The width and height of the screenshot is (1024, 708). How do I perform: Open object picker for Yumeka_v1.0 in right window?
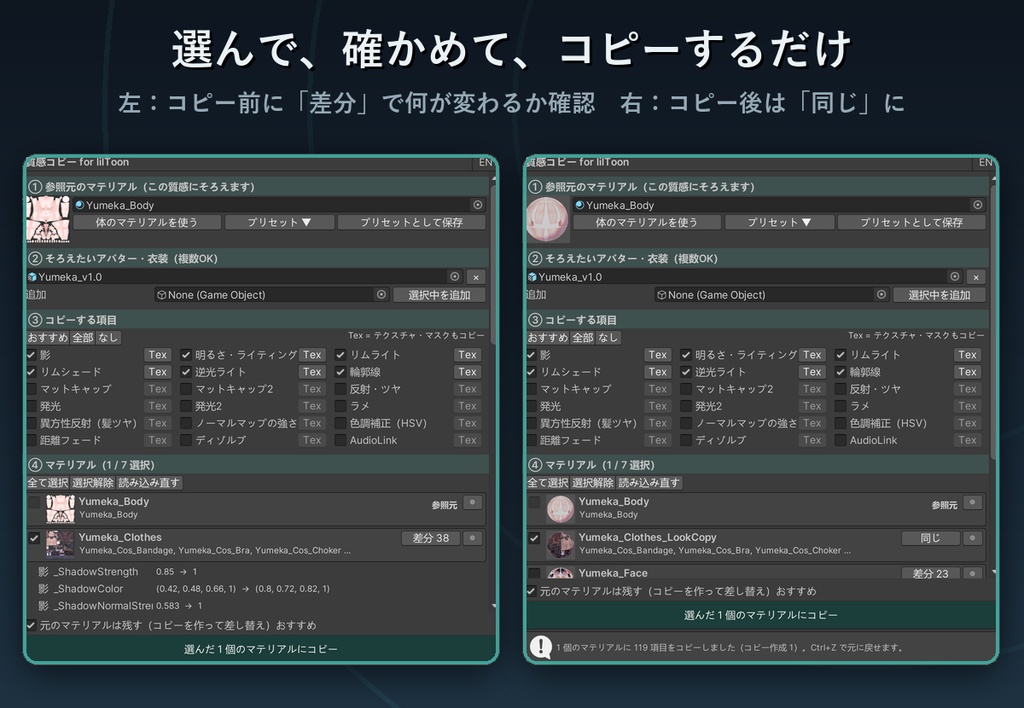[955, 277]
